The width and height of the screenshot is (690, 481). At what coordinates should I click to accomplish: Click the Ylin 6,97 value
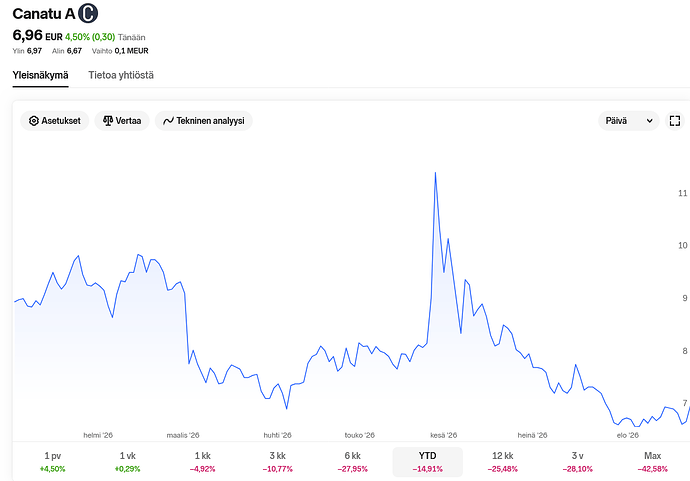click(27, 51)
